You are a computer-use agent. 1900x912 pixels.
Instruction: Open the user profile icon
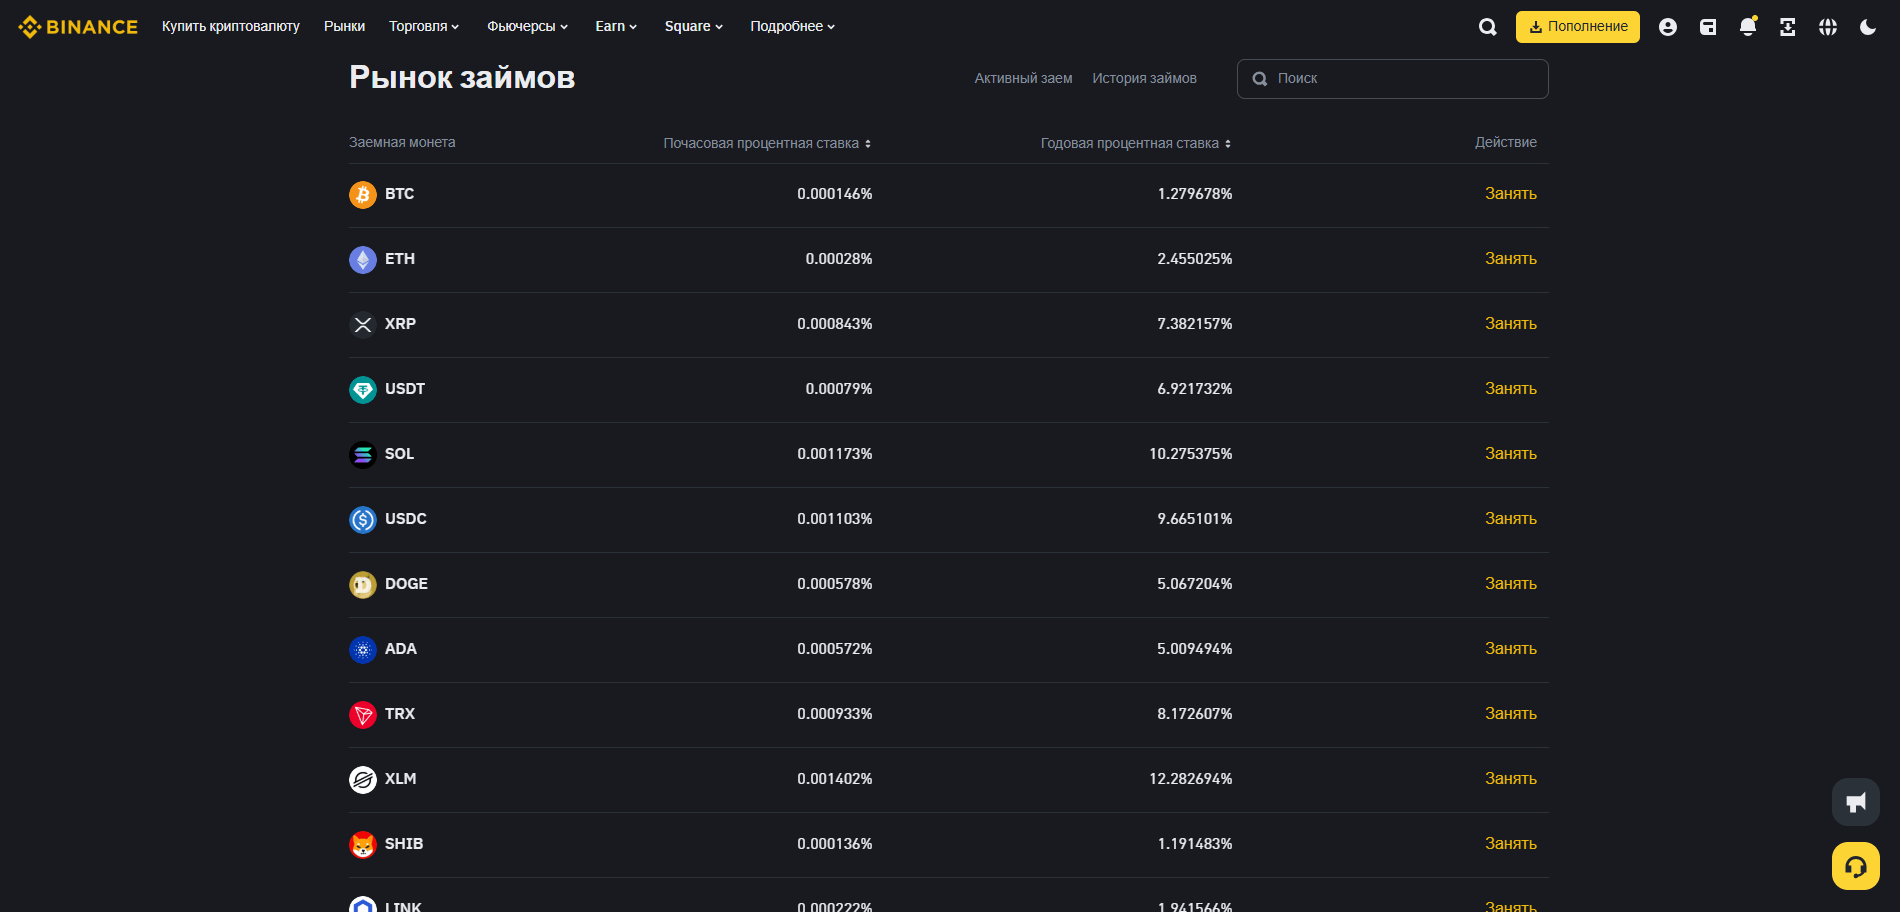1668,27
